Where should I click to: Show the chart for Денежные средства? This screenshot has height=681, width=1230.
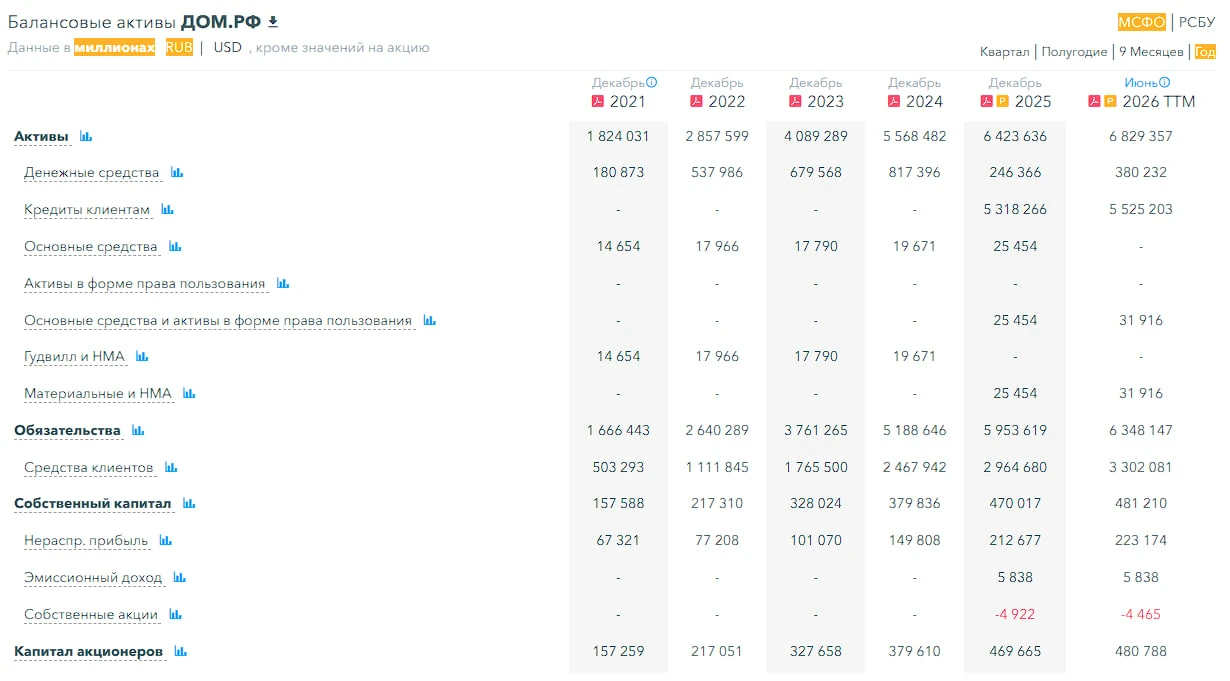(177, 173)
